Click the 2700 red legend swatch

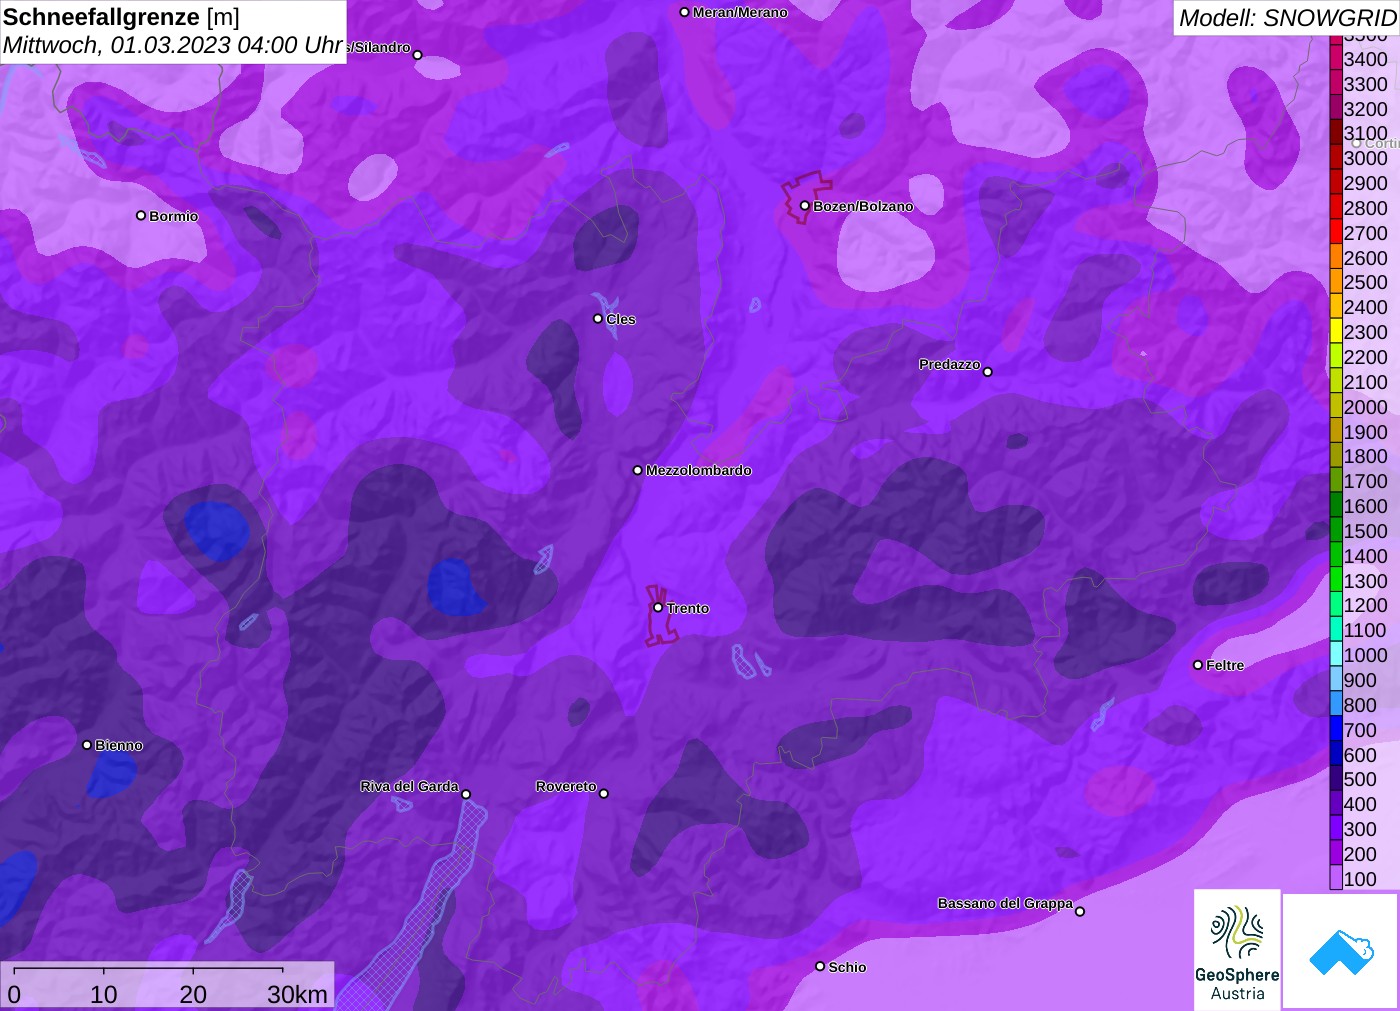(1336, 233)
